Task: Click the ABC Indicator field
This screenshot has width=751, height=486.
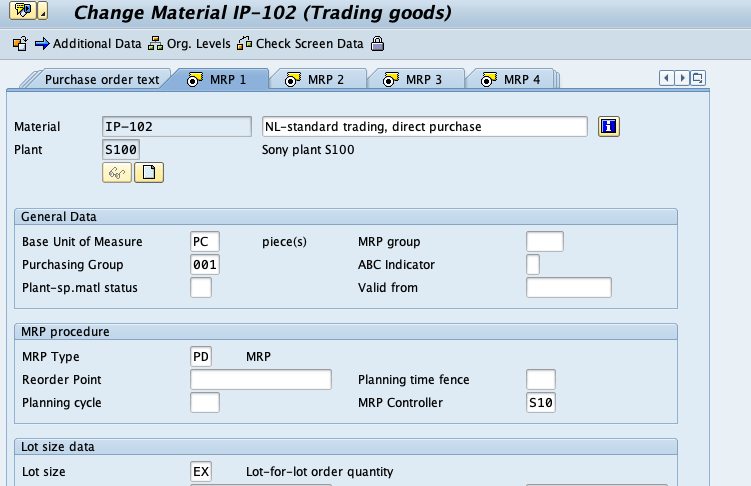Action: (x=533, y=264)
